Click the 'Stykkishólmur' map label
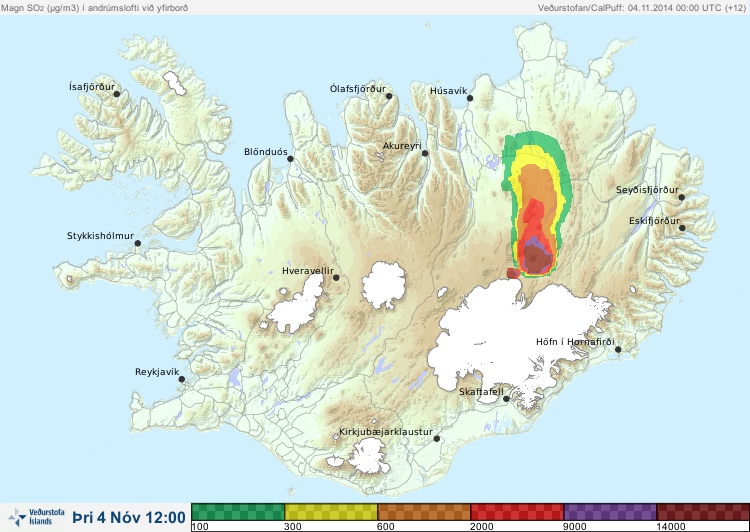The width and height of the screenshot is (750, 532). click(x=100, y=236)
